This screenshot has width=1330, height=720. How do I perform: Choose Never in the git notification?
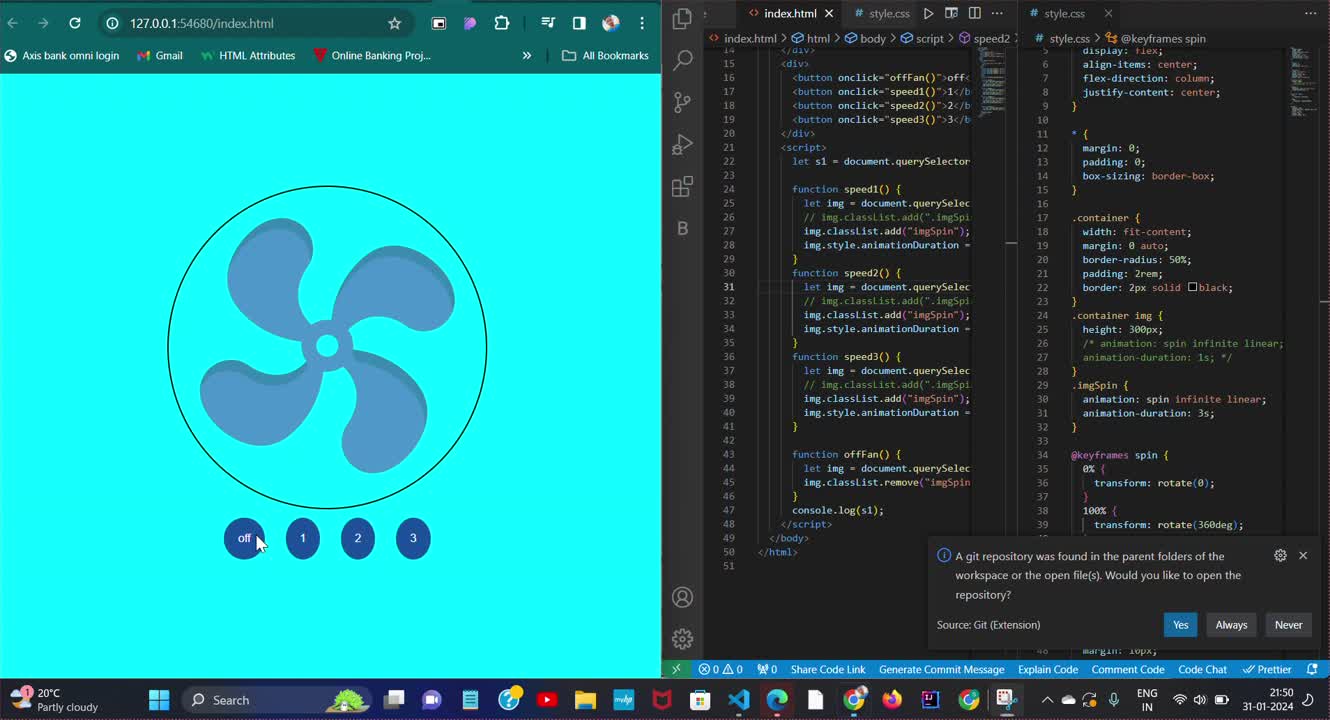point(1288,625)
